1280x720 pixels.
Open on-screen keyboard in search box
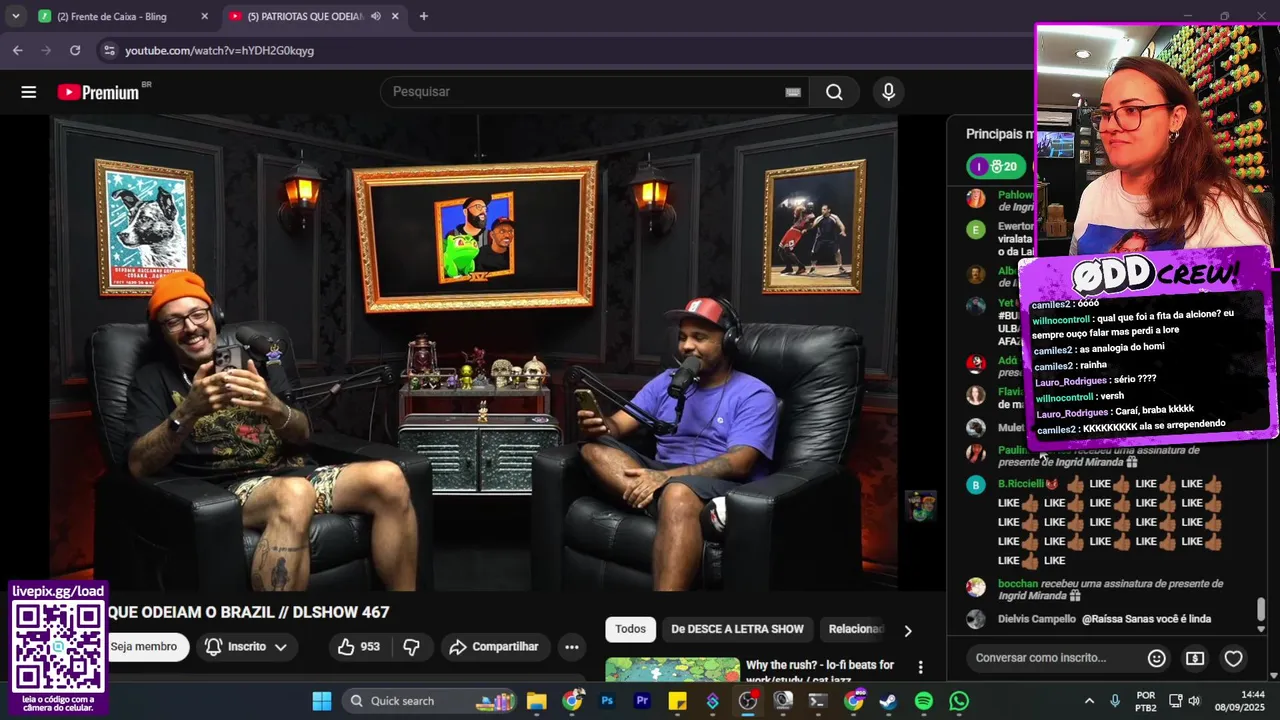click(x=793, y=92)
